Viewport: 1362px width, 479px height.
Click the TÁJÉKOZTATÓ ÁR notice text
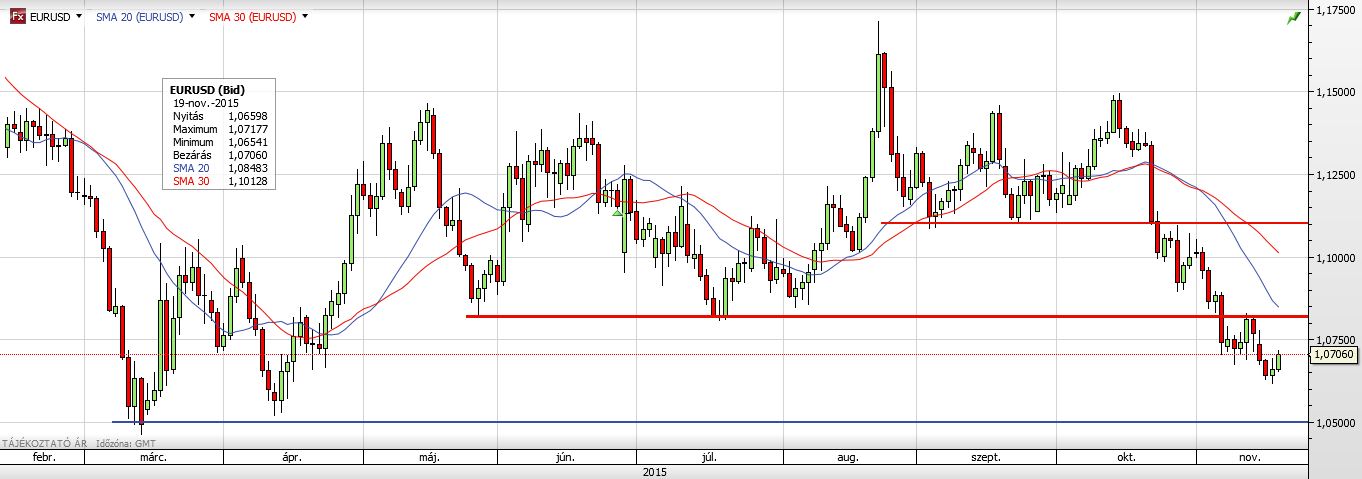[x=44, y=441]
